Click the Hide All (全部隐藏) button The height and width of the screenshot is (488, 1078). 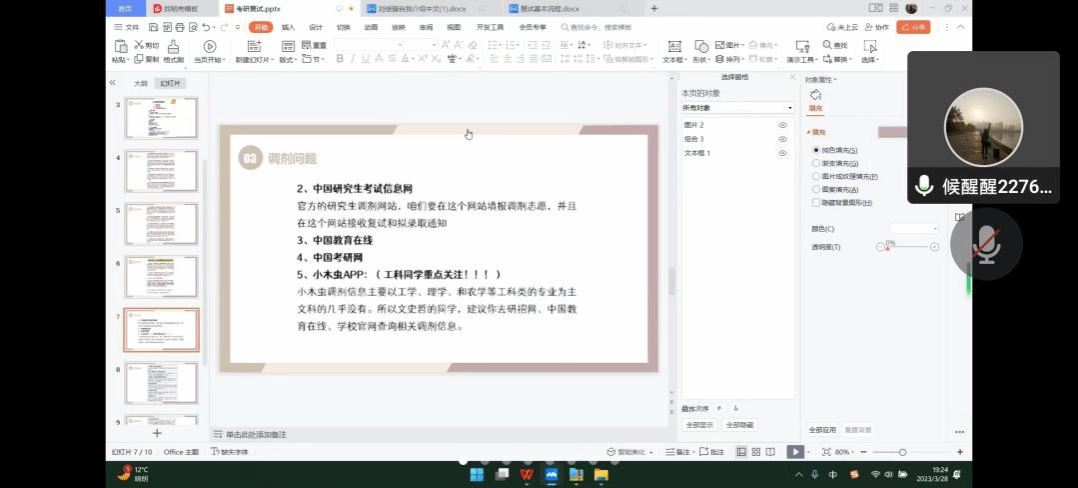740,425
